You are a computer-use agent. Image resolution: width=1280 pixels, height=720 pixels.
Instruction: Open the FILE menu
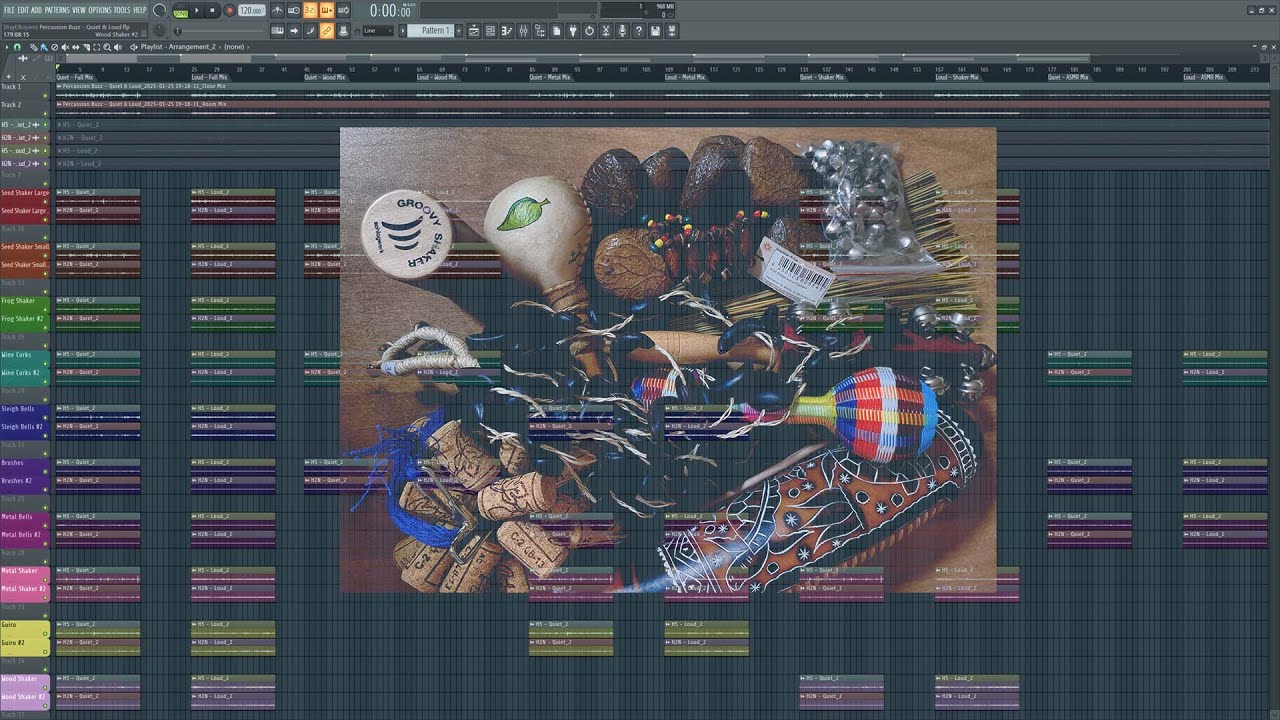click(9, 10)
